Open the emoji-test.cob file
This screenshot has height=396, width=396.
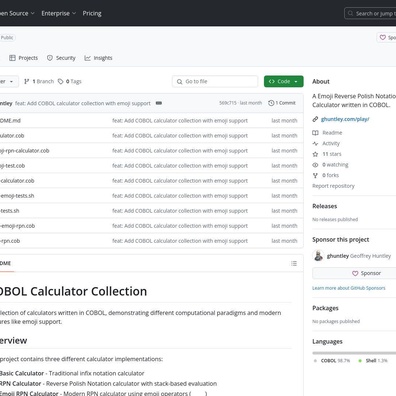click(x=12, y=166)
